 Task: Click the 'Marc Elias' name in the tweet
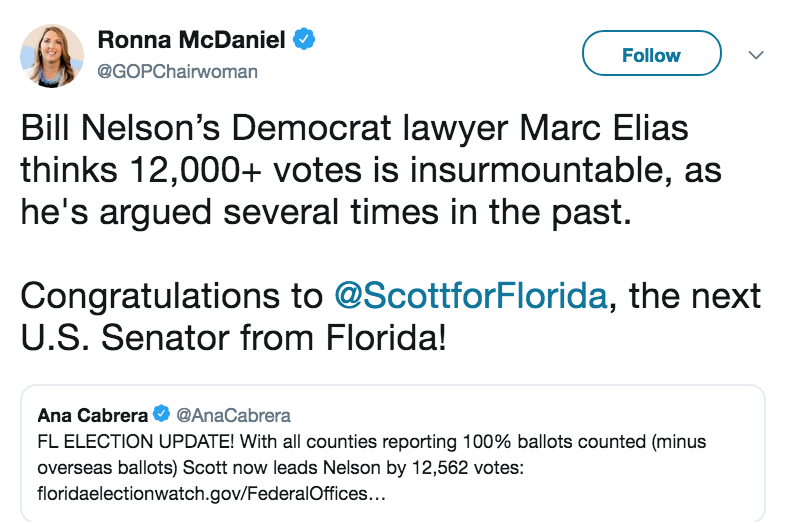604,128
